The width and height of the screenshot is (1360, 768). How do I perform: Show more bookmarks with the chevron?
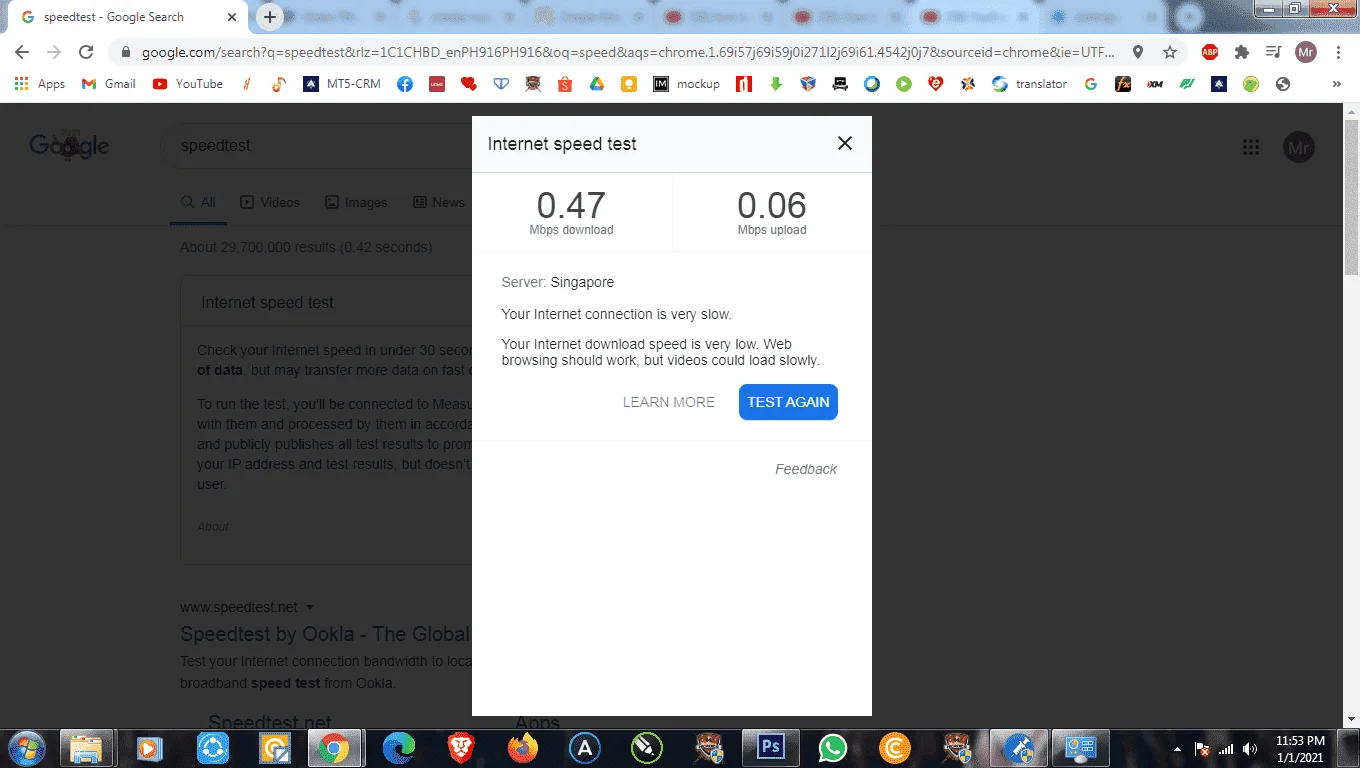click(1337, 84)
